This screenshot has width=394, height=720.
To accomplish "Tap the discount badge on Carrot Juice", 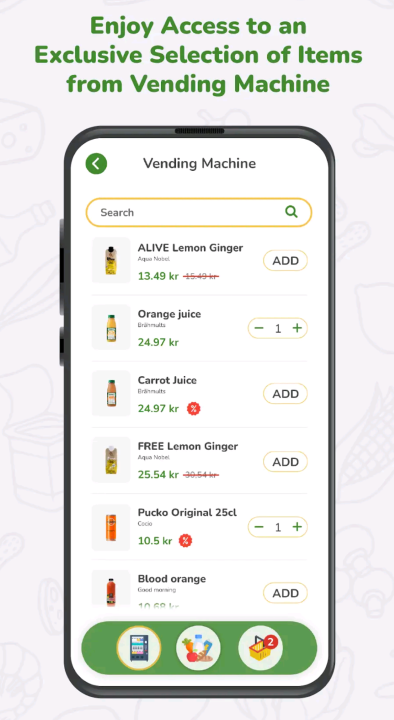I will click(194, 408).
